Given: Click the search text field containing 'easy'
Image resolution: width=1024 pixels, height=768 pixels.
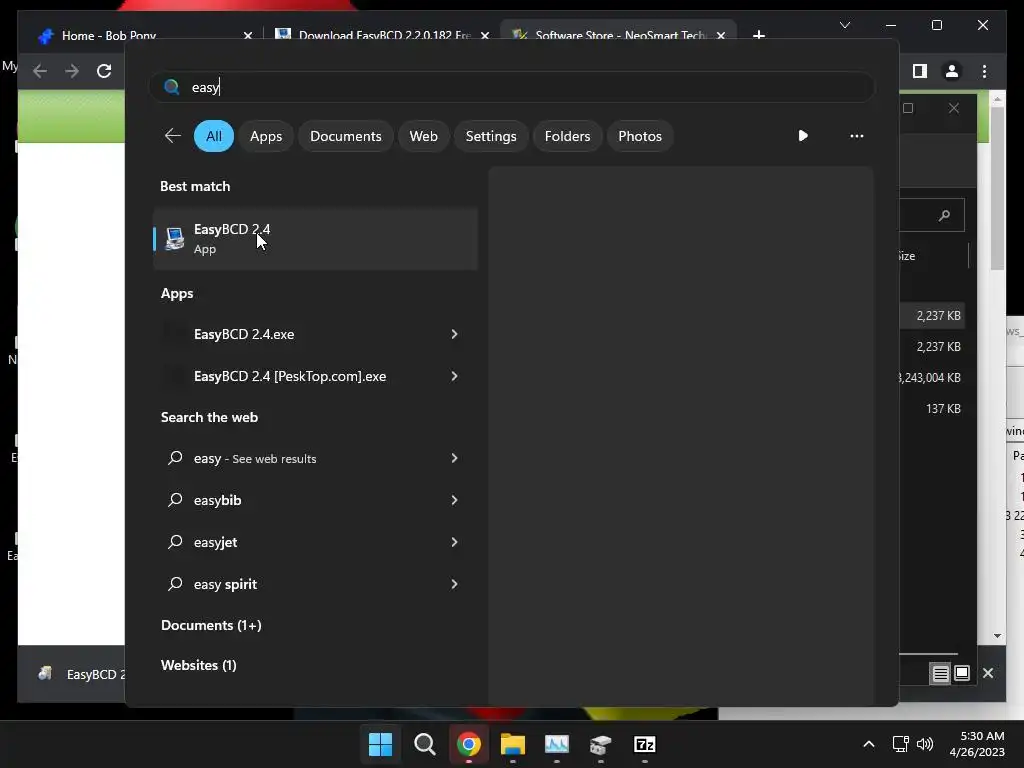Looking at the screenshot, I should point(511,87).
